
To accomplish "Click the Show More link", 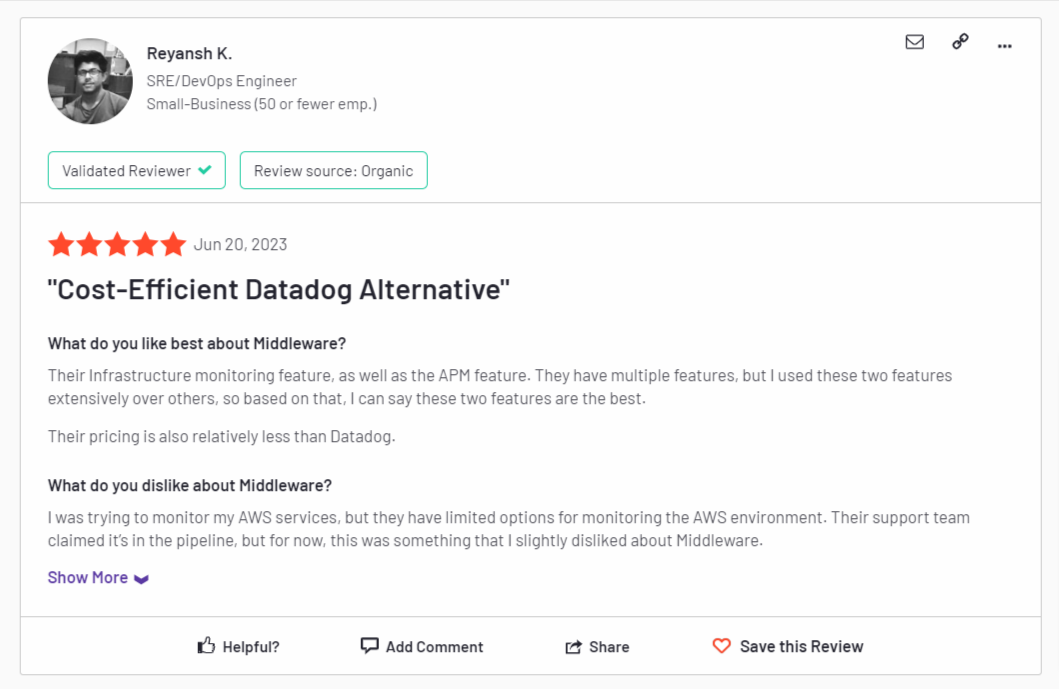I will [x=88, y=577].
